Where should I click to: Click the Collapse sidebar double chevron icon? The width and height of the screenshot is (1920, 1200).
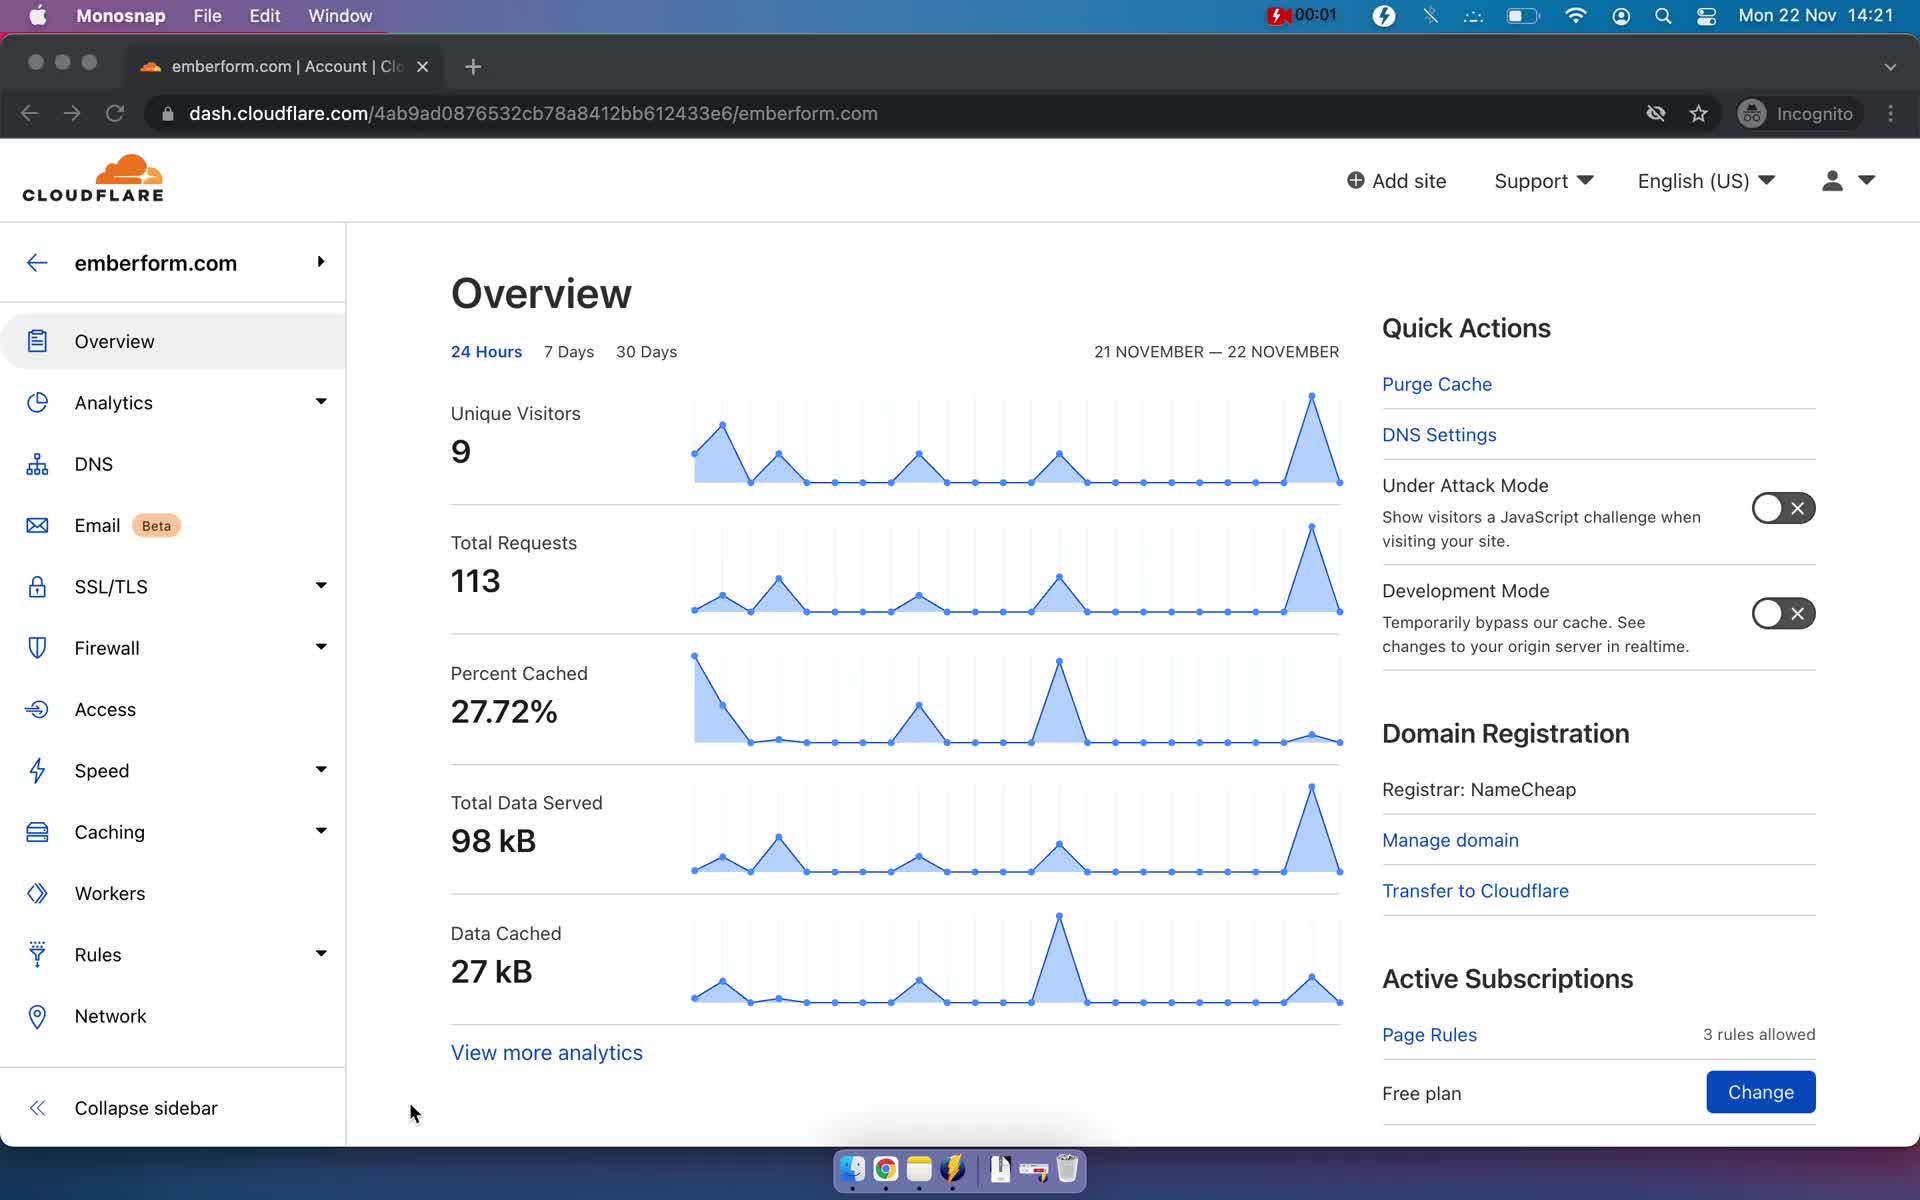[x=37, y=1108]
